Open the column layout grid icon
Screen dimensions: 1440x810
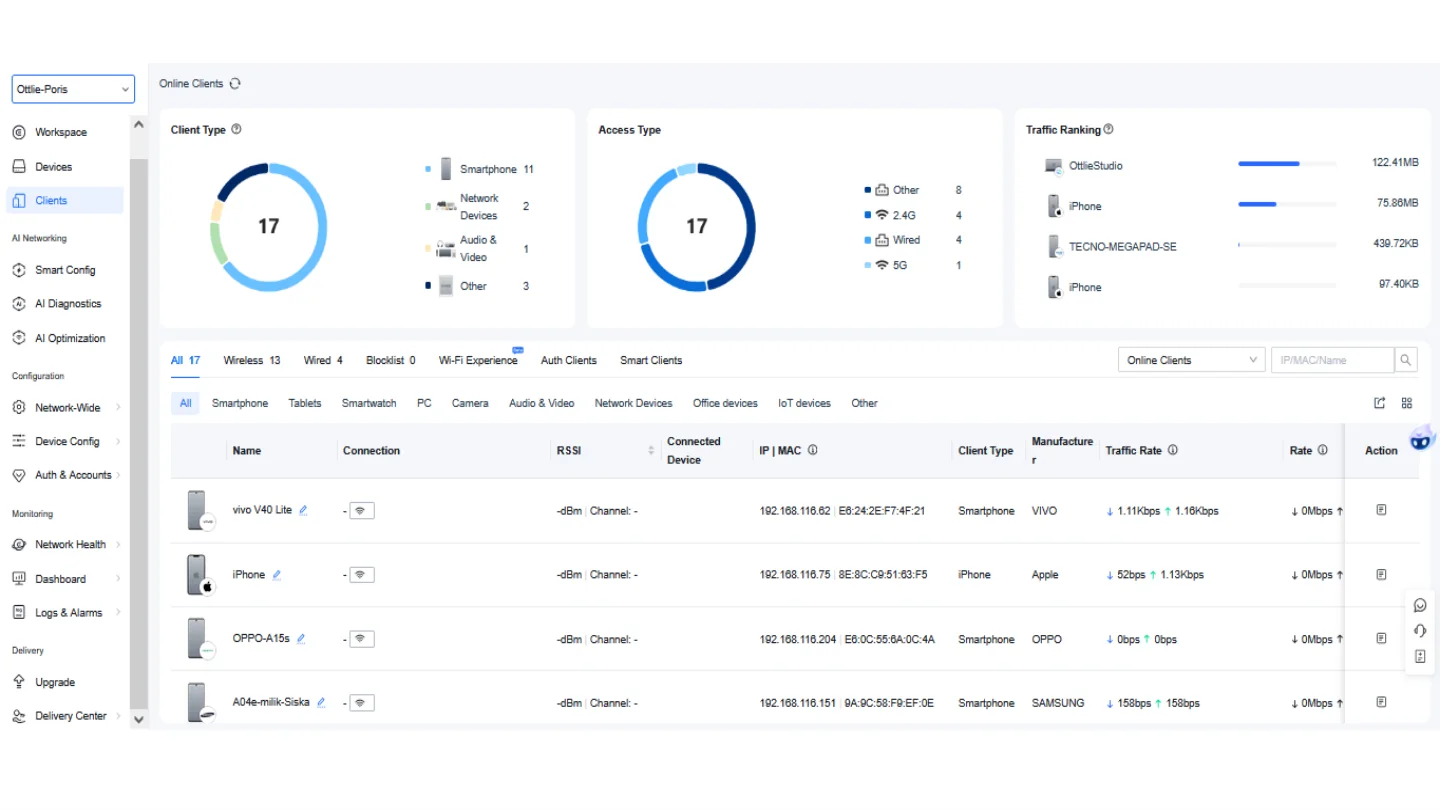click(x=1407, y=403)
